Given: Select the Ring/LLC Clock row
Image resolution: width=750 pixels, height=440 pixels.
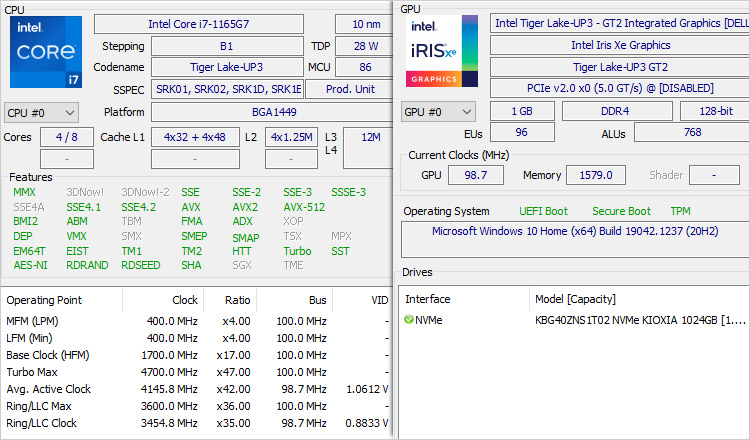Looking at the screenshot, I should point(197,423).
